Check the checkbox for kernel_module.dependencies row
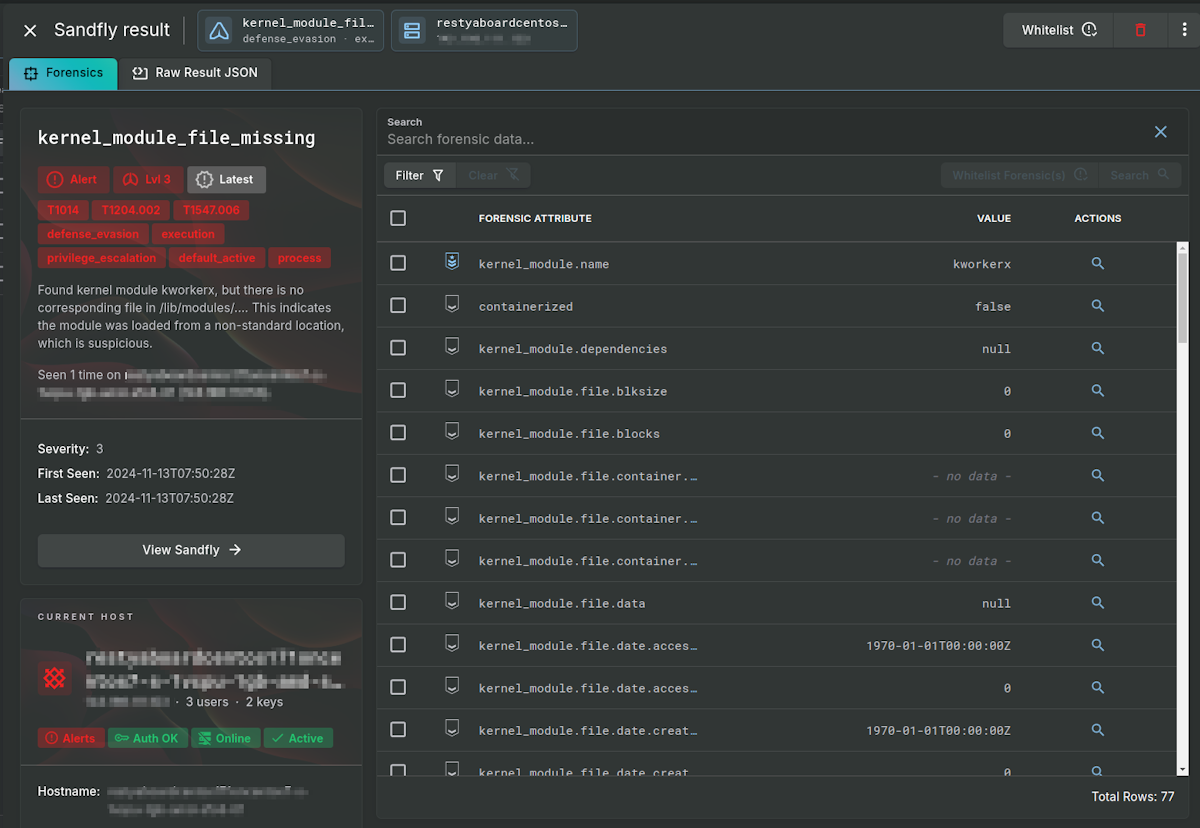This screenshot has height=828, width=1200. point(397,348)
